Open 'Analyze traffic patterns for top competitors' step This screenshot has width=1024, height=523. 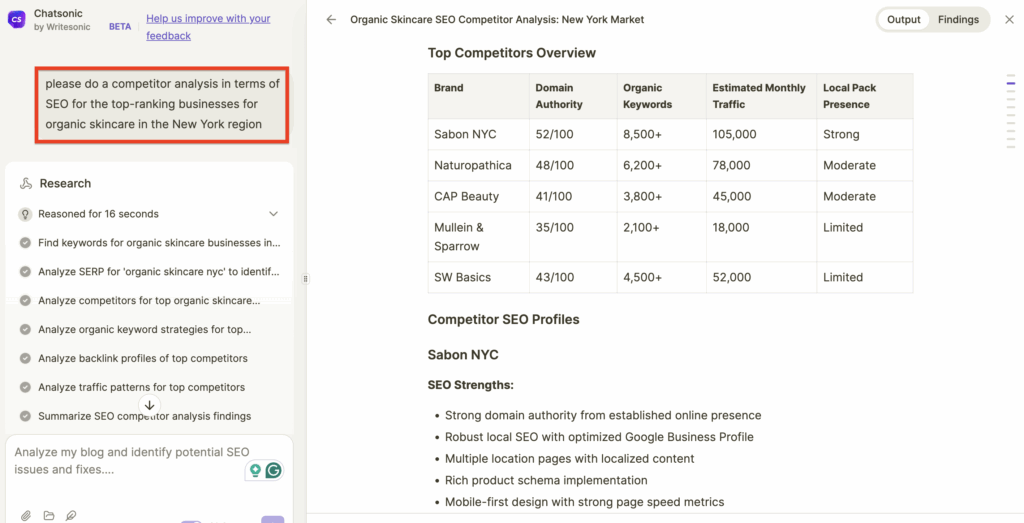pyautogui.click(x=141, y=387)
